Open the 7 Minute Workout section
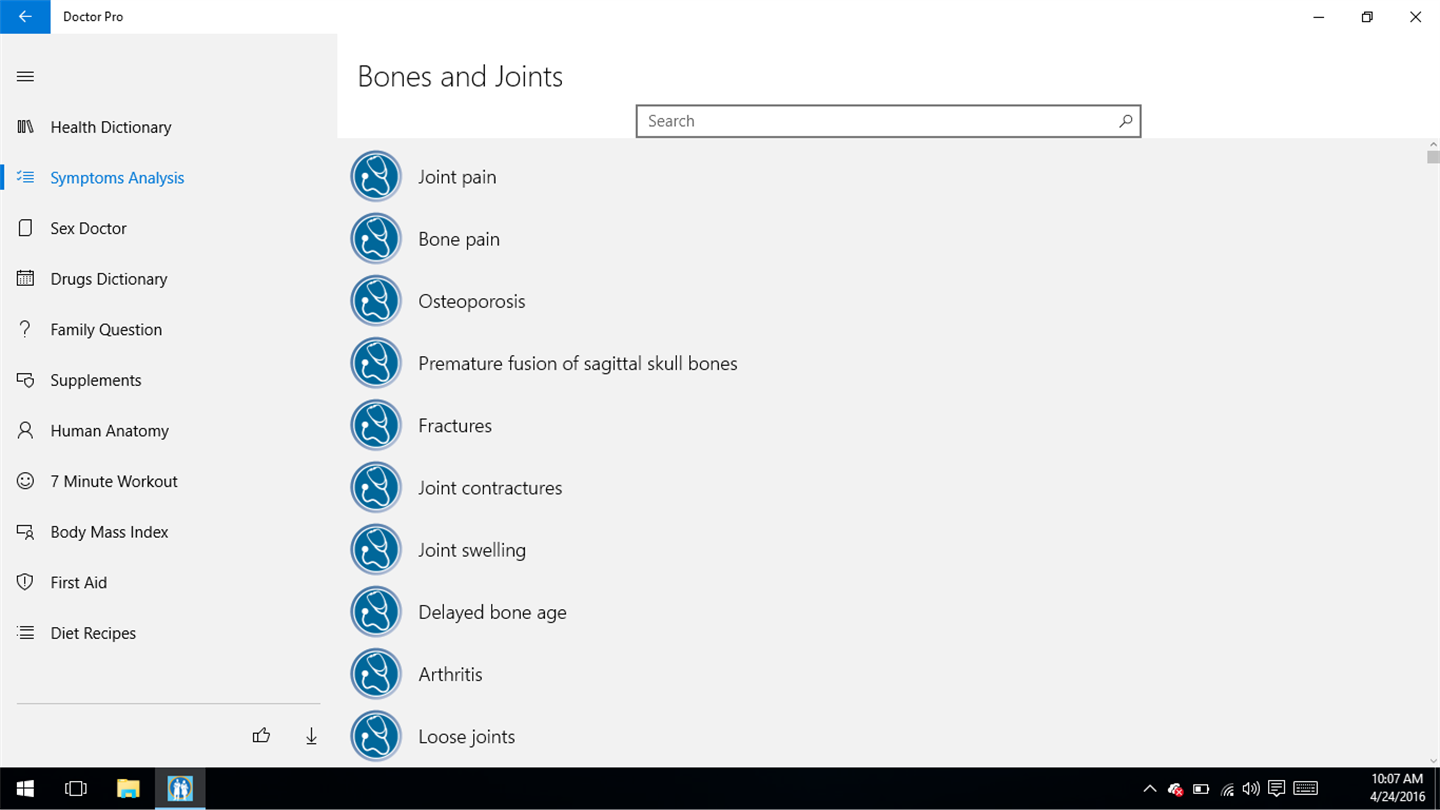 point(114,481)
